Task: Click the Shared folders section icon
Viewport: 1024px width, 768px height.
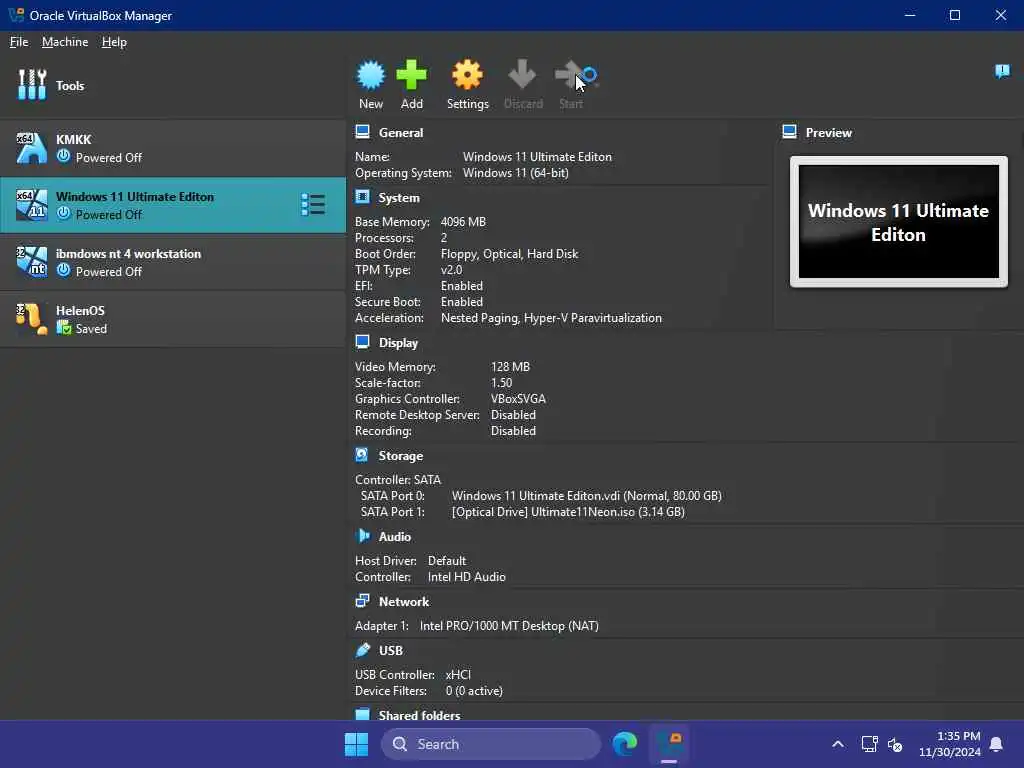Action: 362,714
